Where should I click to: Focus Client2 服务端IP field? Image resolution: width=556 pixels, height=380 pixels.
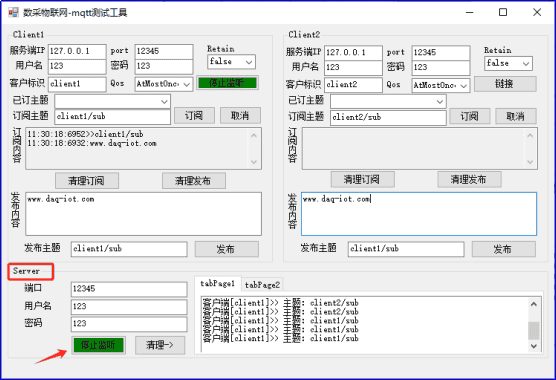coord(353,53)
